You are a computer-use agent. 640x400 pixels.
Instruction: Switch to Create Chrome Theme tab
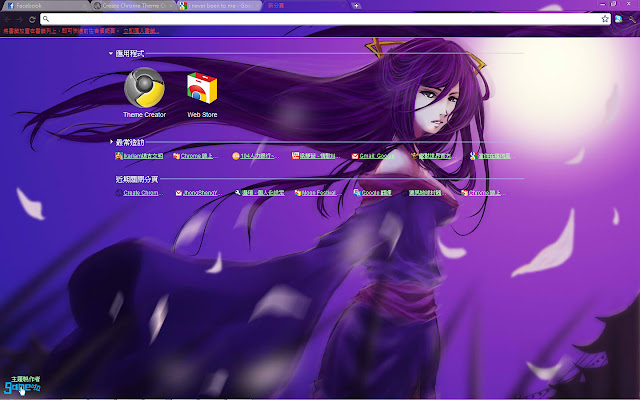tap(130, 6)
